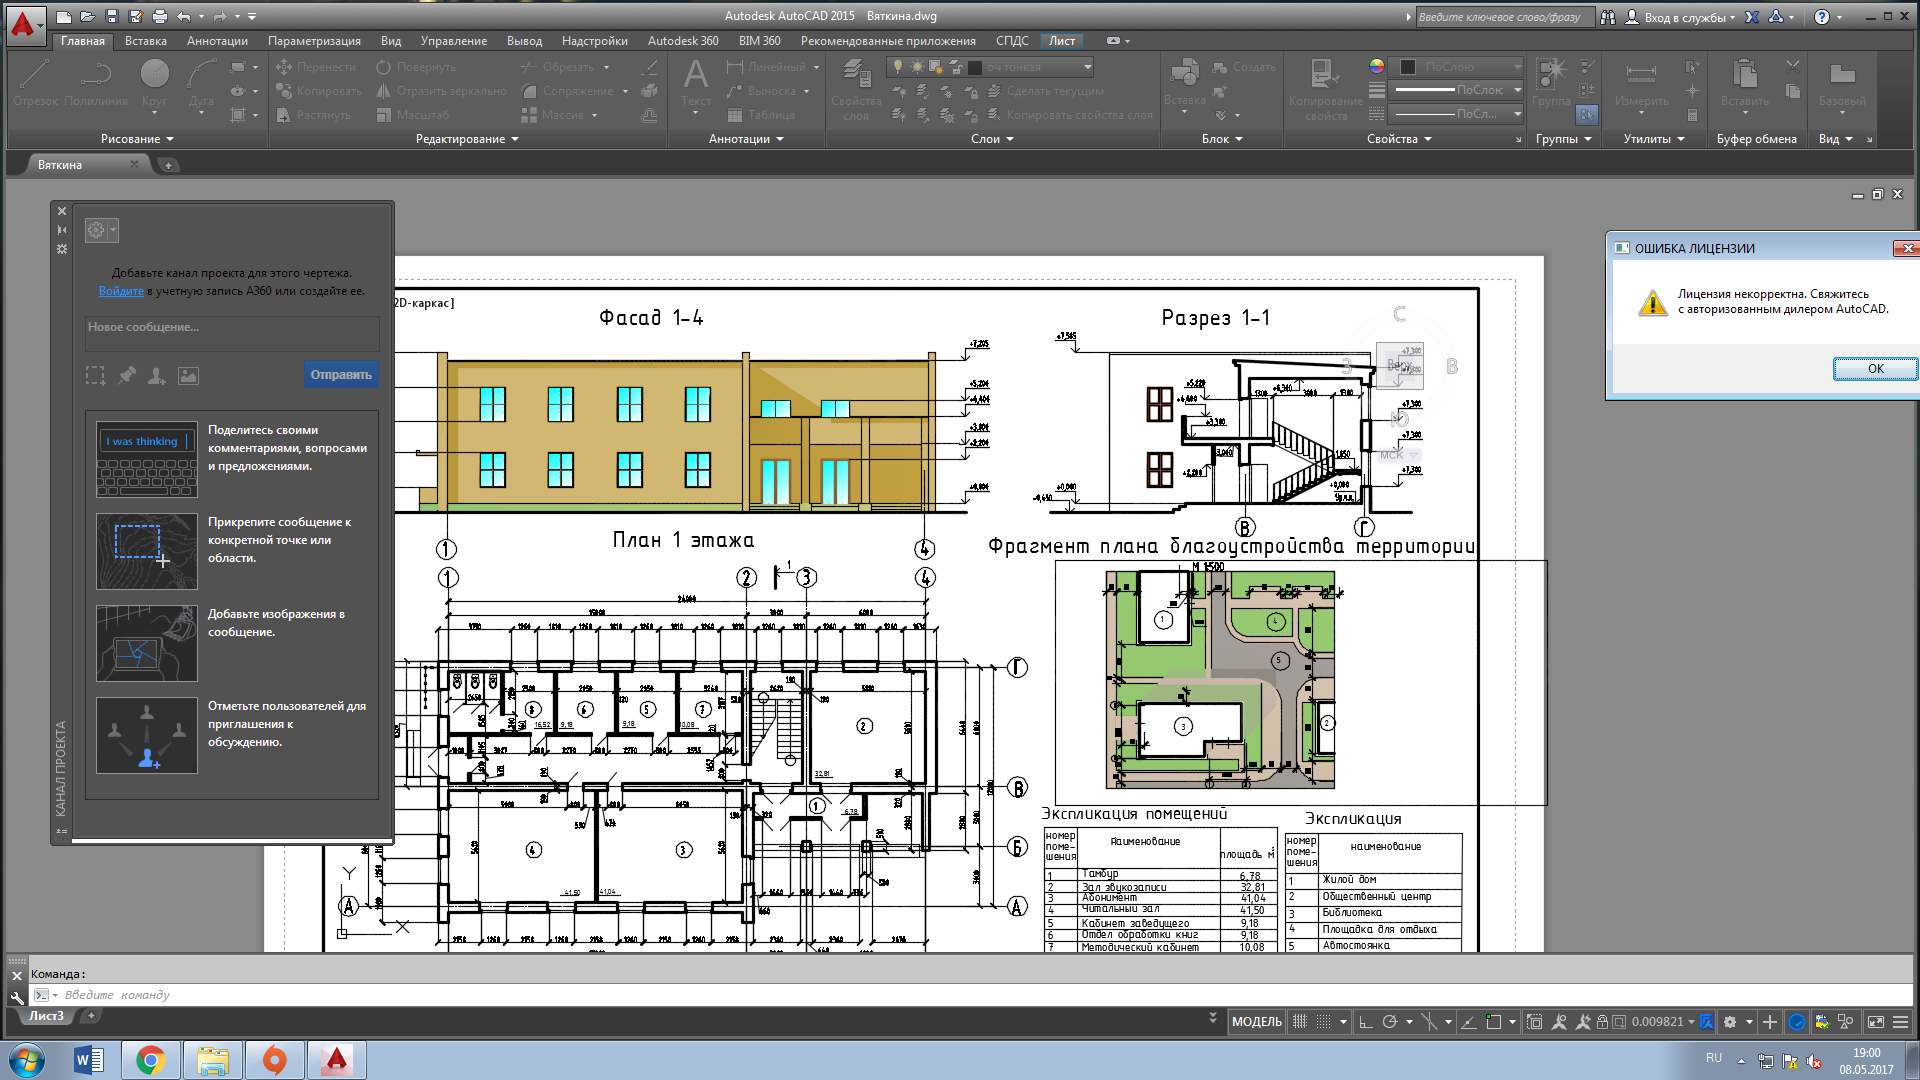Expand the Слои panel dropdown
The height and width of the screenshot is (1080, 1920).
click(x=992, y=139)
